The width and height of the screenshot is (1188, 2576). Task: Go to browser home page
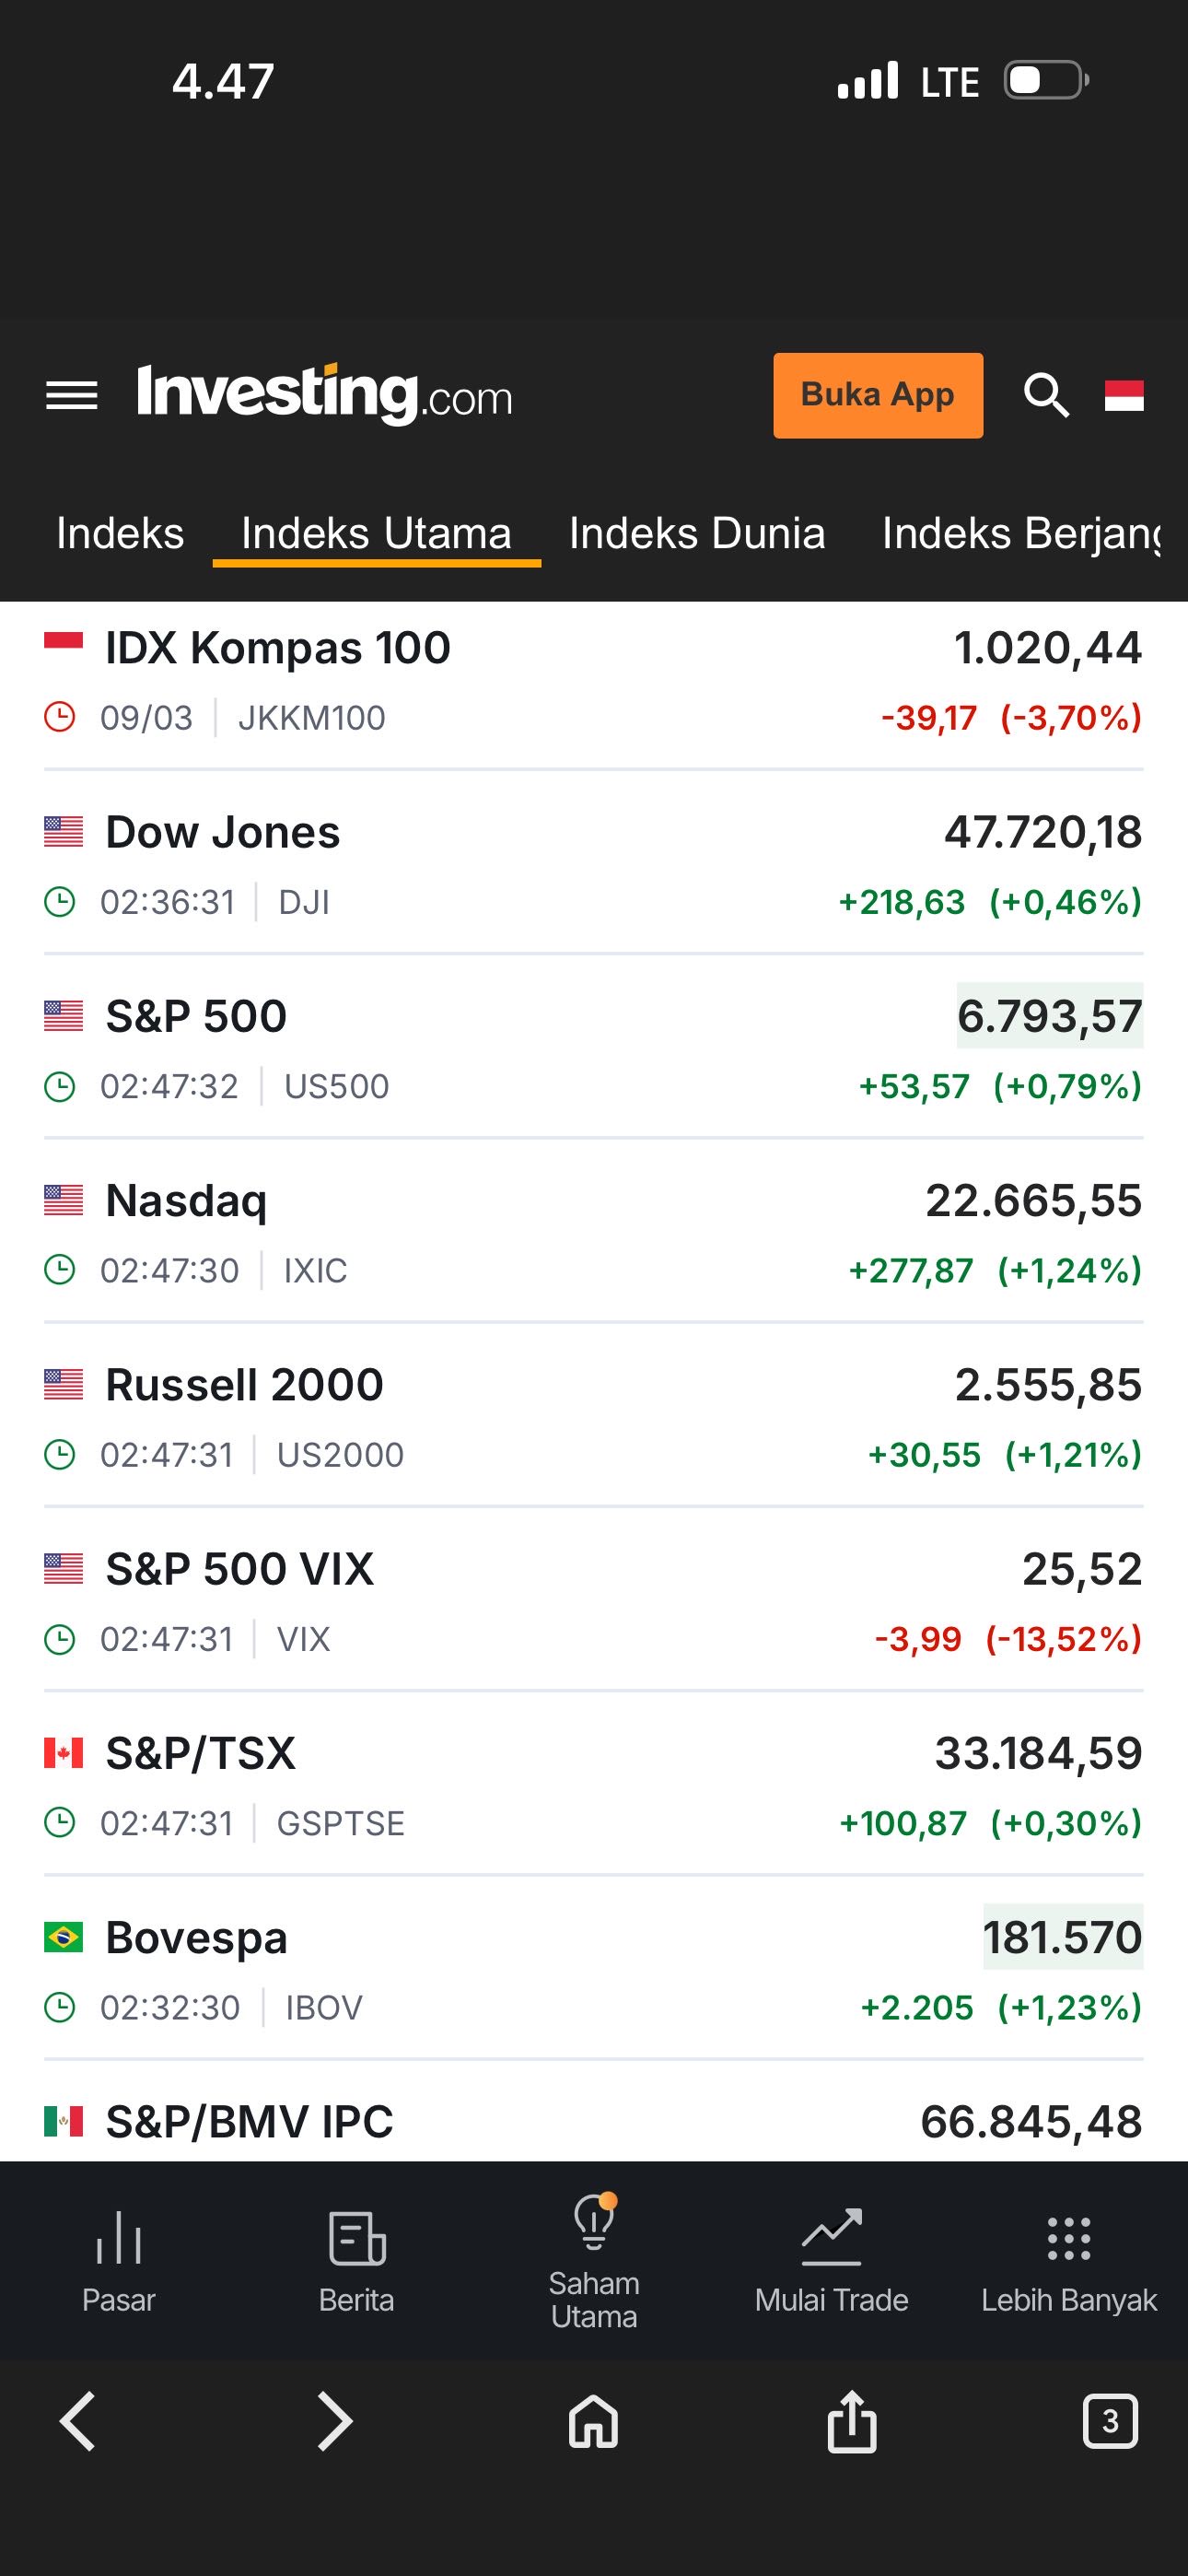click(594, 2422)
